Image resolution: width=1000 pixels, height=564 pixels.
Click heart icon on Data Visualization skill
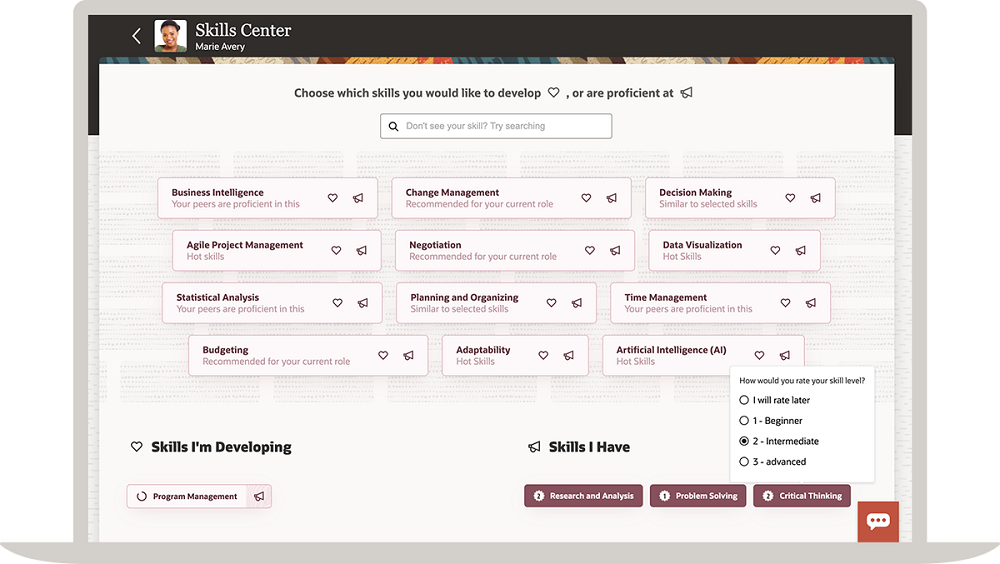tap(775, 251)
